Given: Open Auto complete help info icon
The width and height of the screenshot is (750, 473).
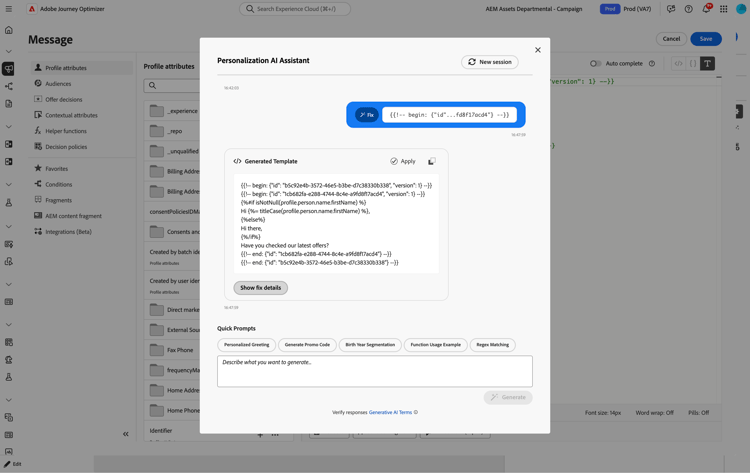Looking at the screenshot, I should (x=651, y=64).
